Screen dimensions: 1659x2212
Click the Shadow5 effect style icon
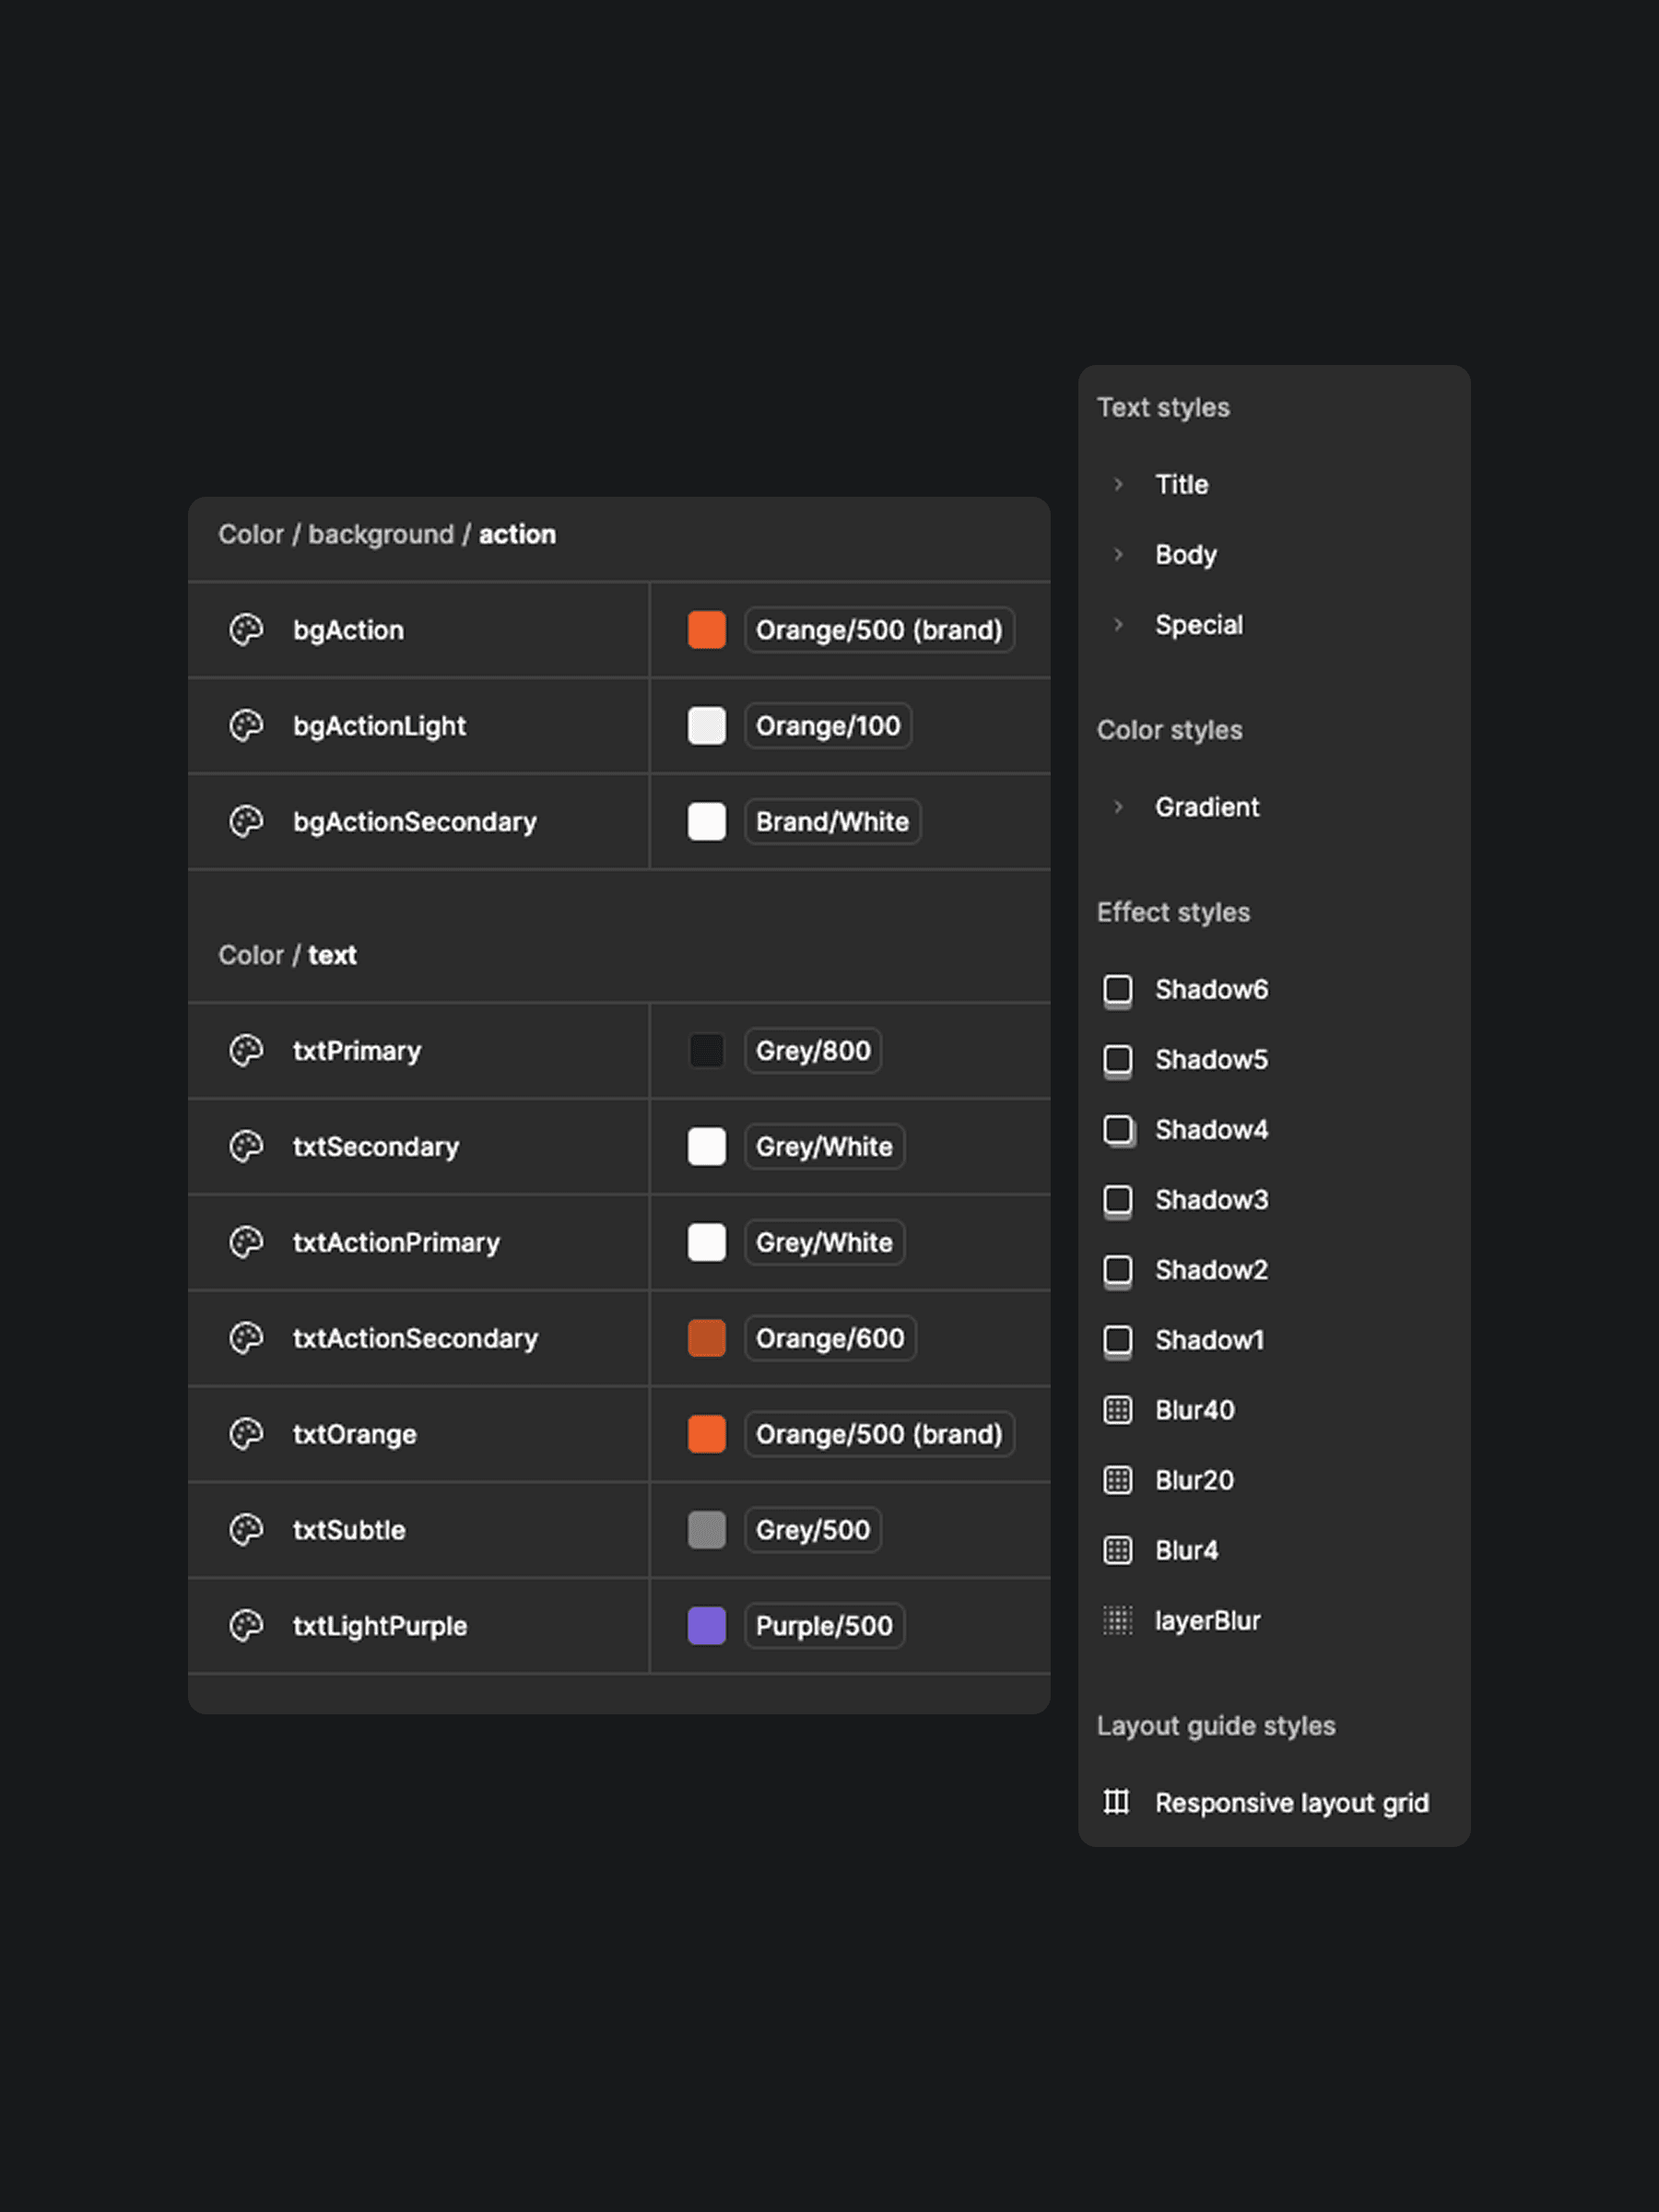pos(1118,1060)
